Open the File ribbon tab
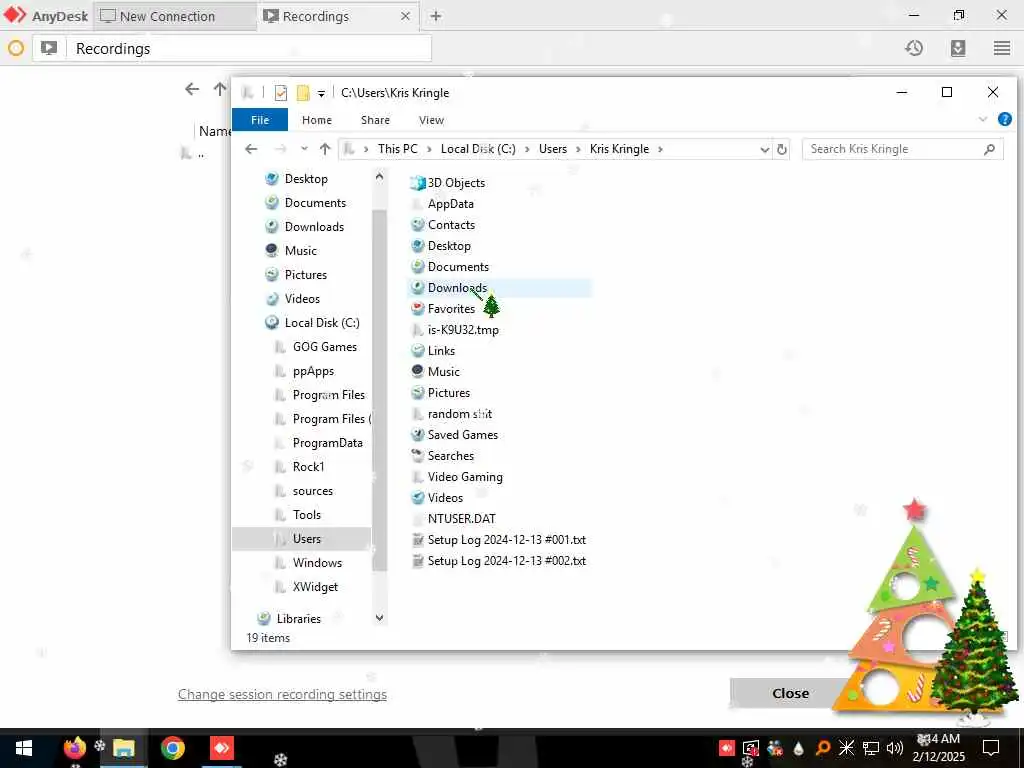The height and width of the screenshot is (768, 1024). (x=260, y=120)
